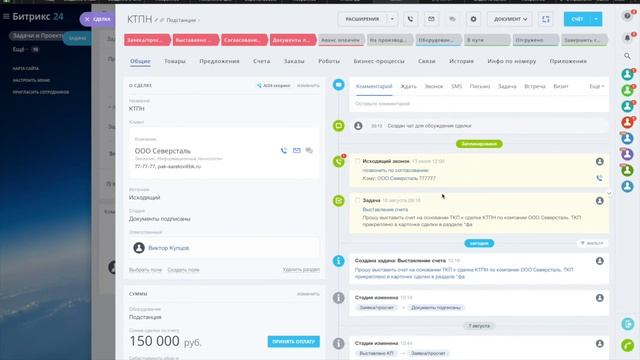The image size is (640, 360).
Task: Click the green phone dialer button at bottom right
Action: point(628,345)
